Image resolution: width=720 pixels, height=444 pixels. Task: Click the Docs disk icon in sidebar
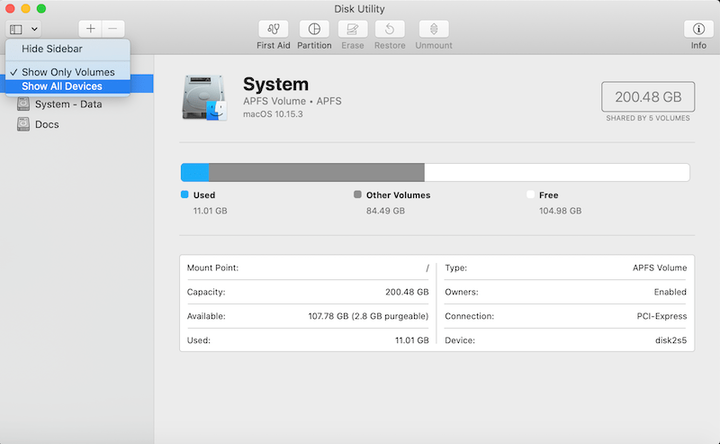23,124
